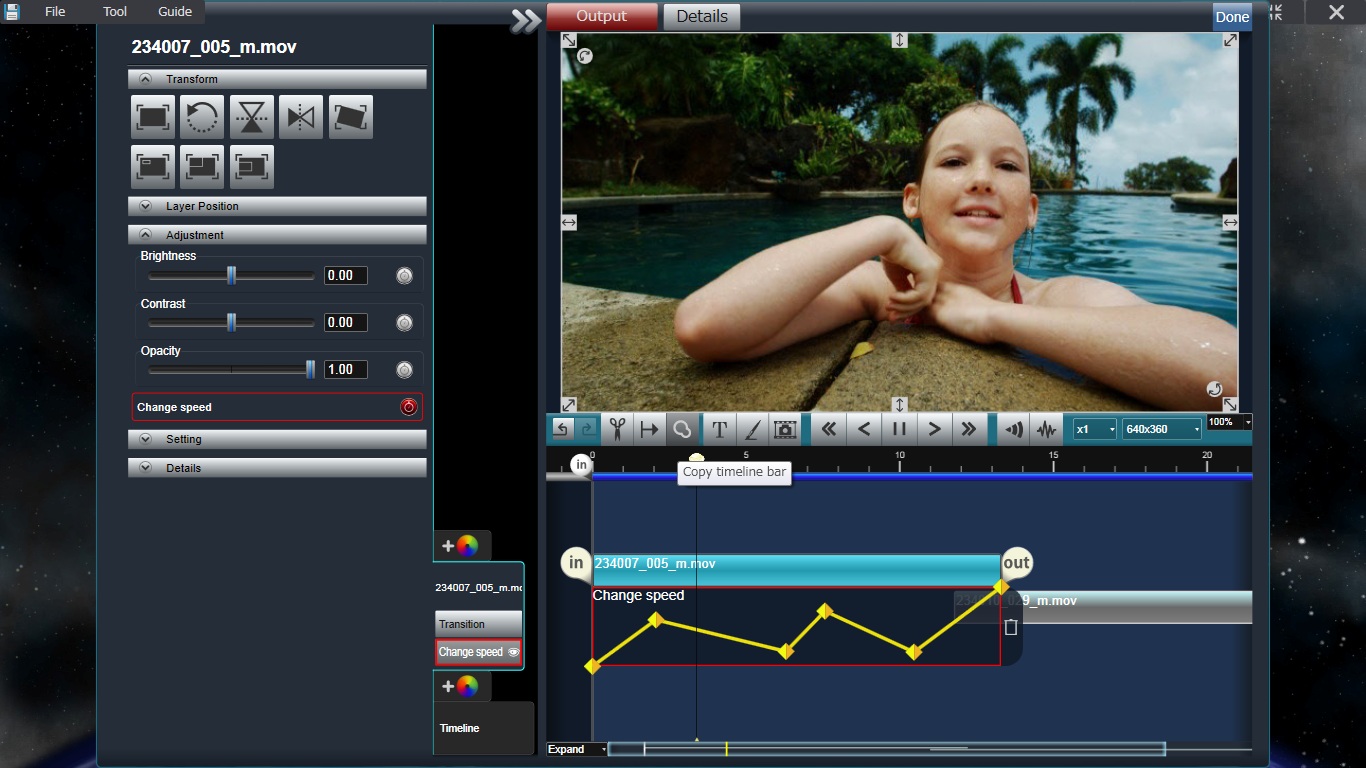Adjust the Opacity slider
This screenshot has width=1366, height=768.
pyautogui.click(x=231, y=370)
